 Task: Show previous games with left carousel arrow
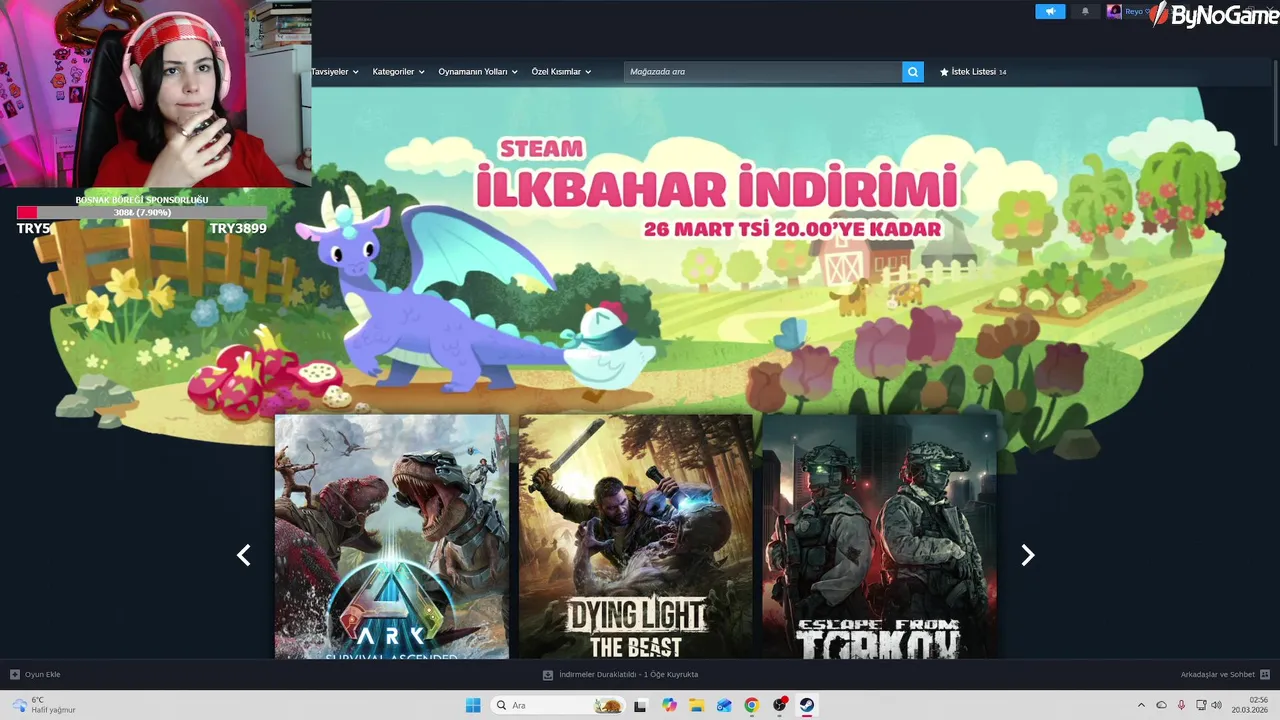[243, 555]
